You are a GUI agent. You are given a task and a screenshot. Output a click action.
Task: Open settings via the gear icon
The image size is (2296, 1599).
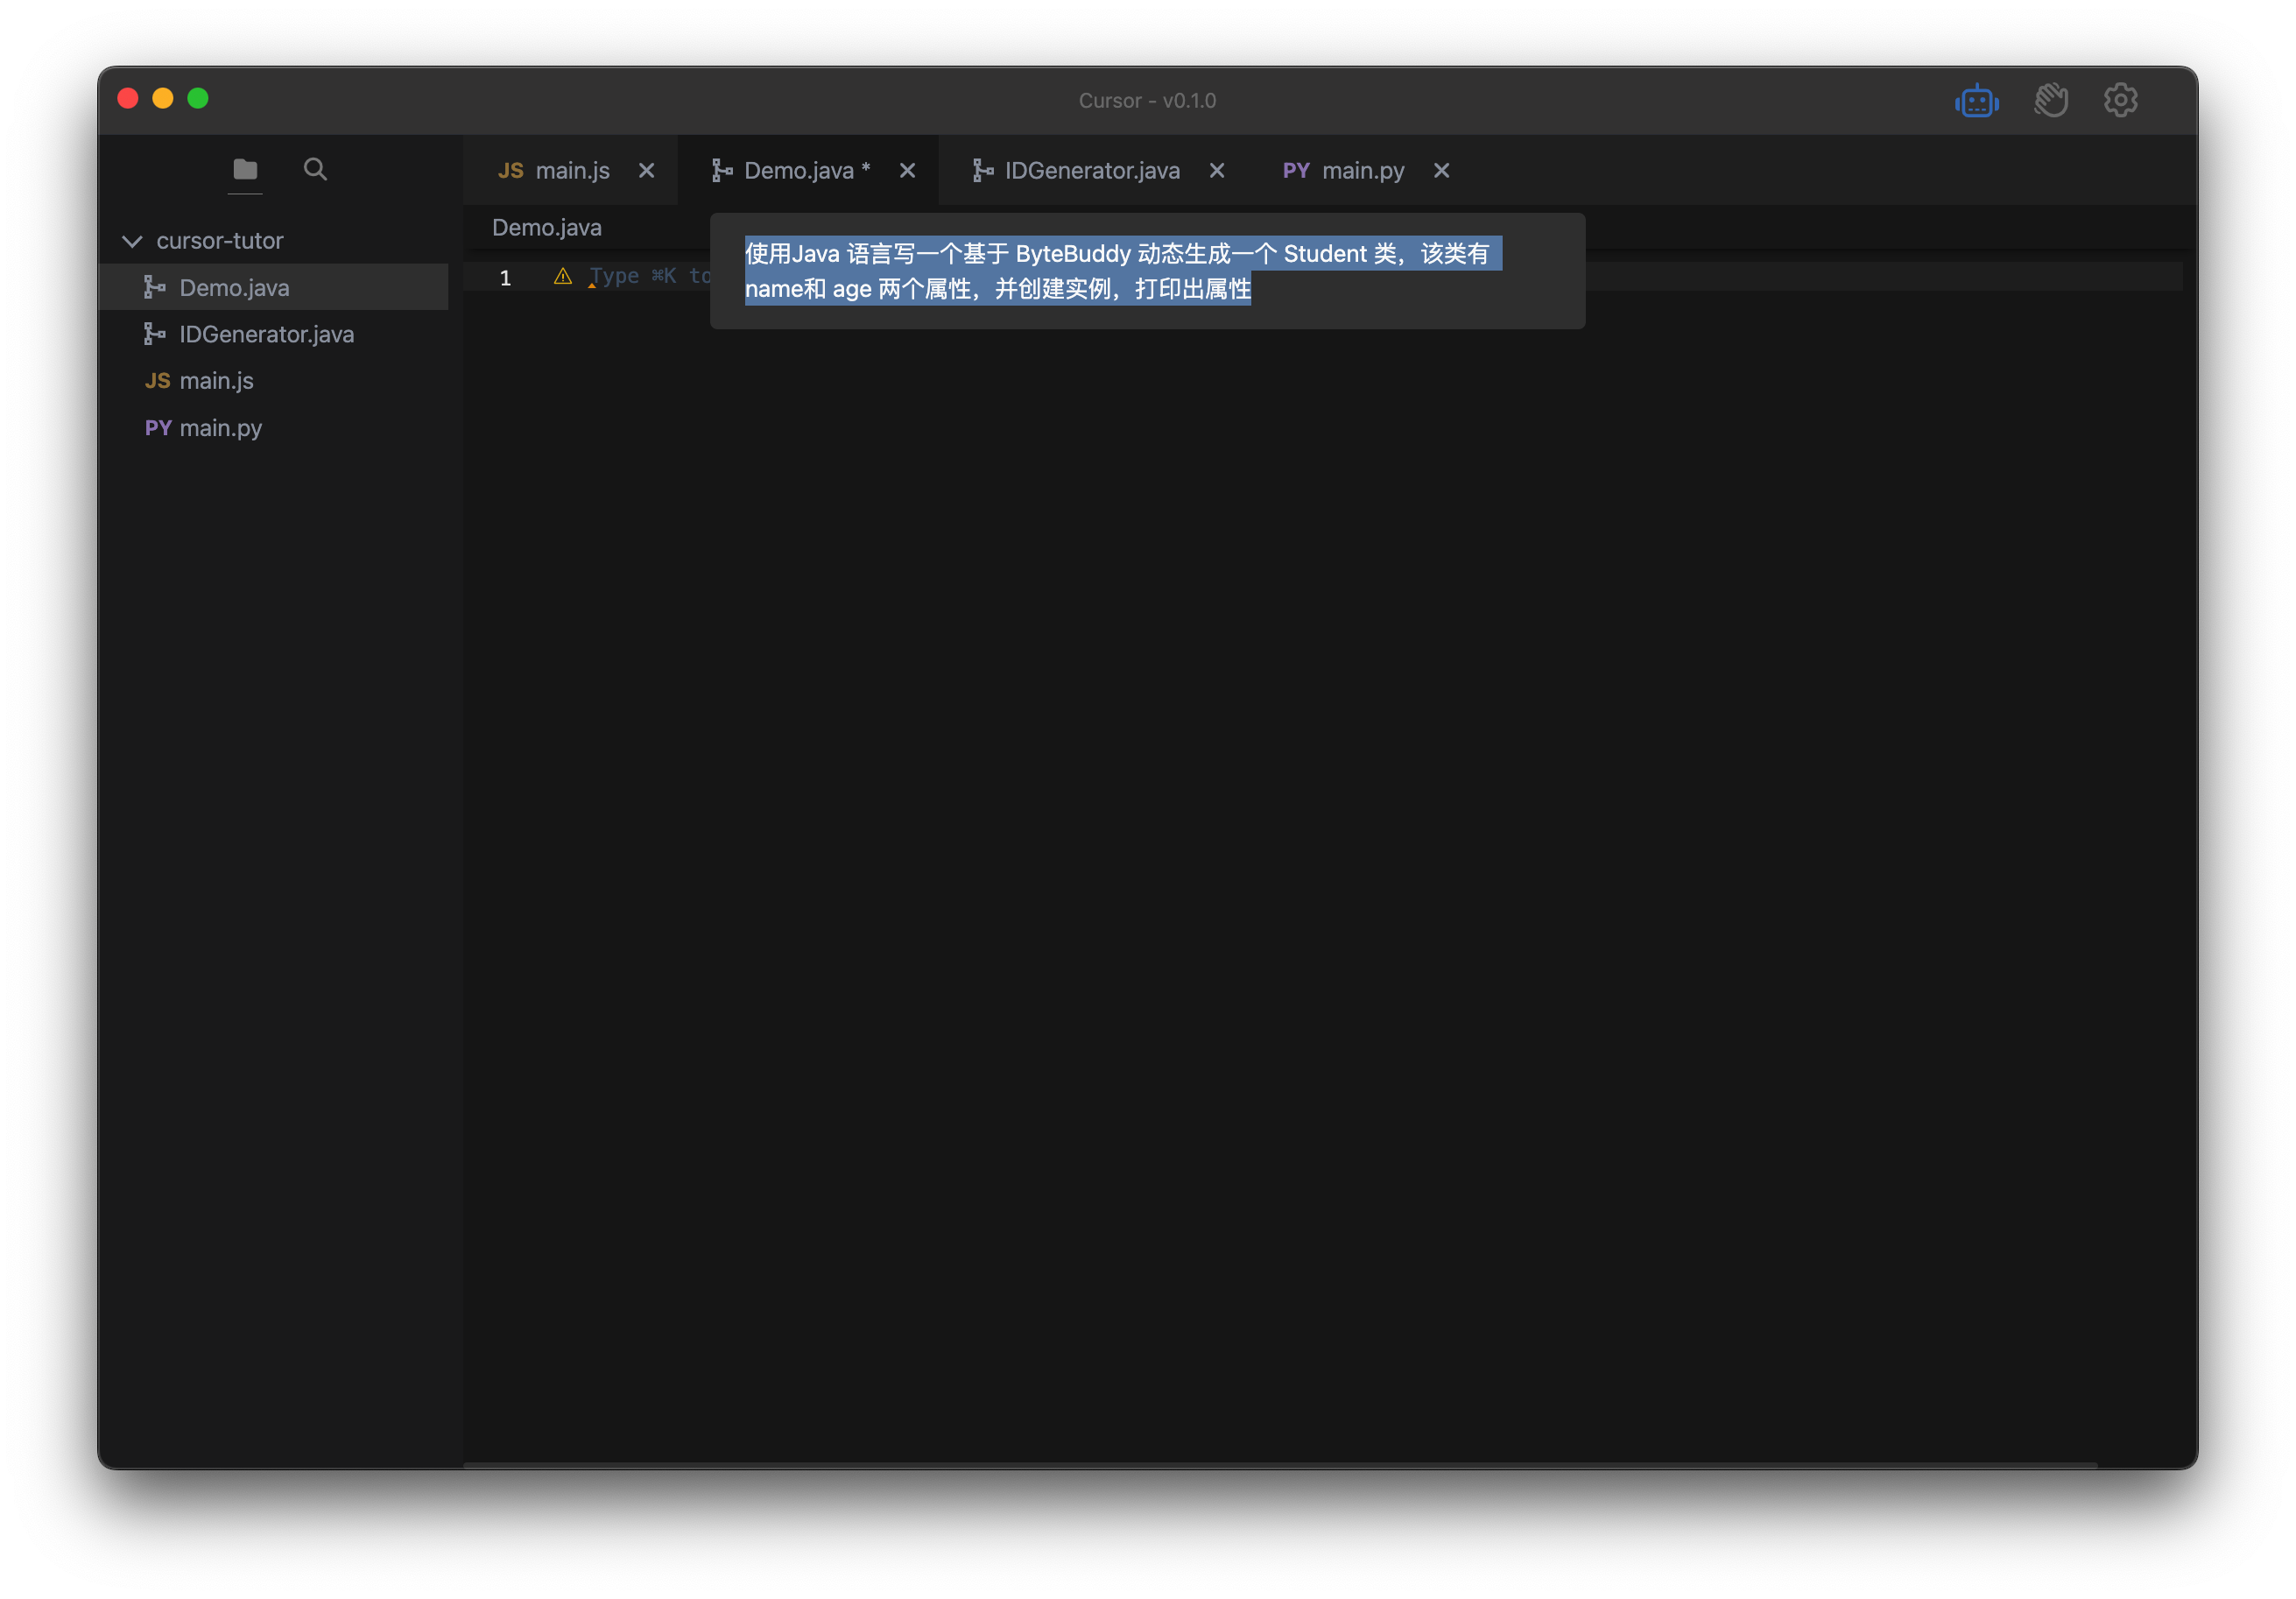[x=2120, y=100]
